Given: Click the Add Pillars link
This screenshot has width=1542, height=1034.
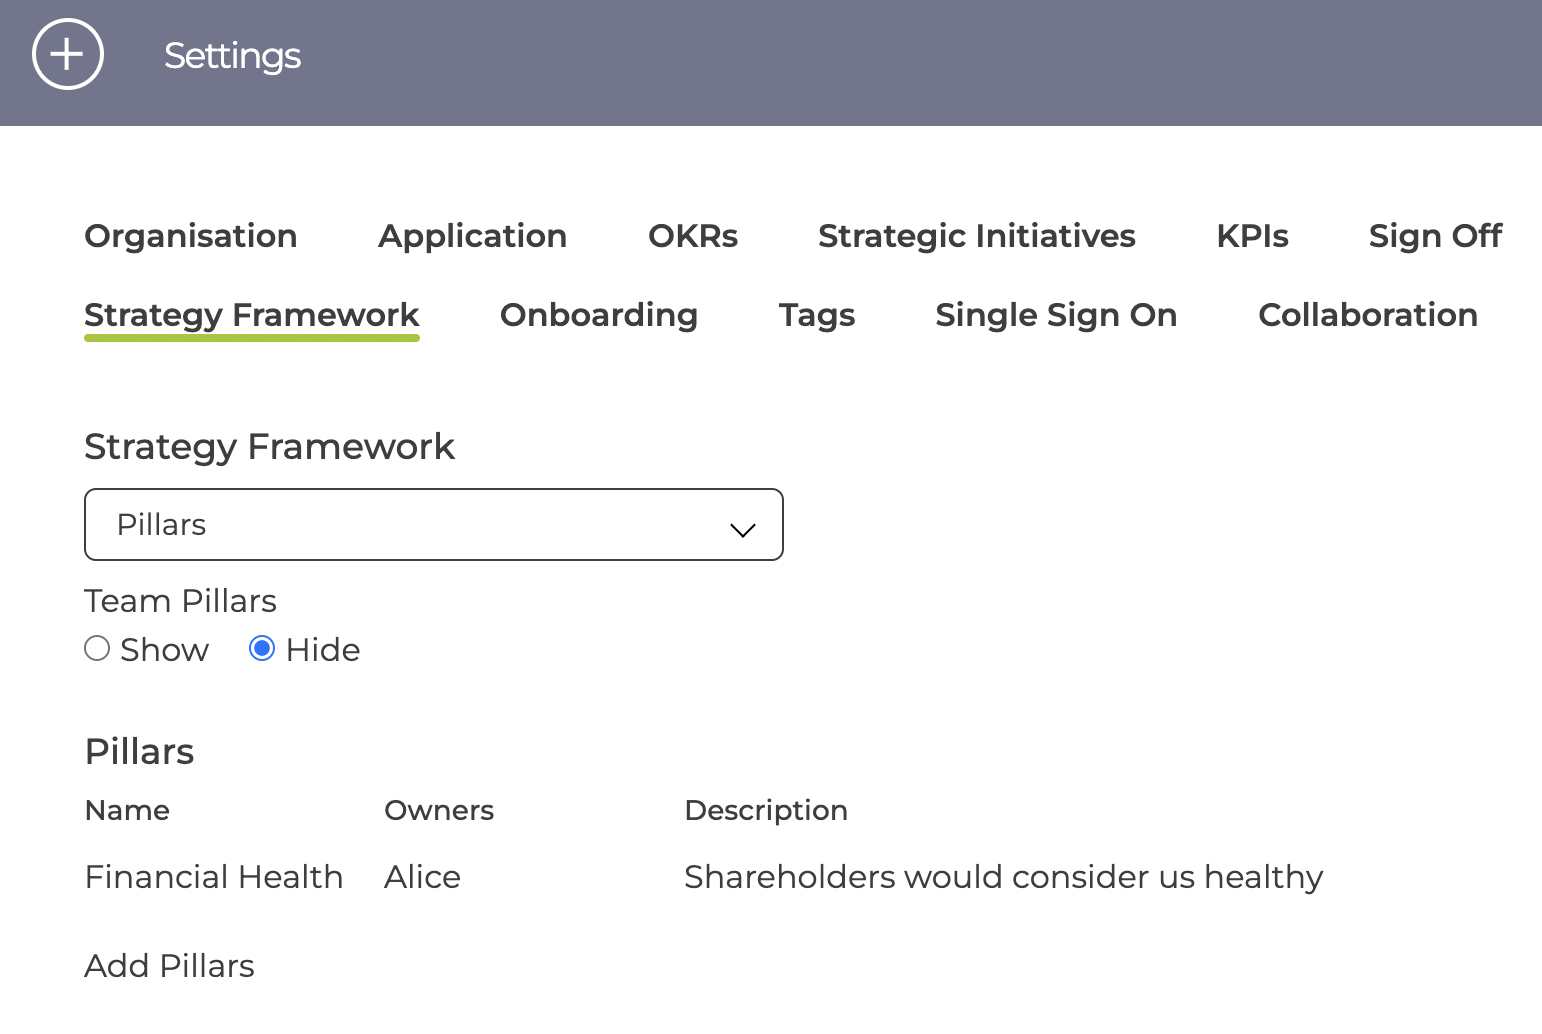Looking at the screenshot, I should tap(170, 966).
